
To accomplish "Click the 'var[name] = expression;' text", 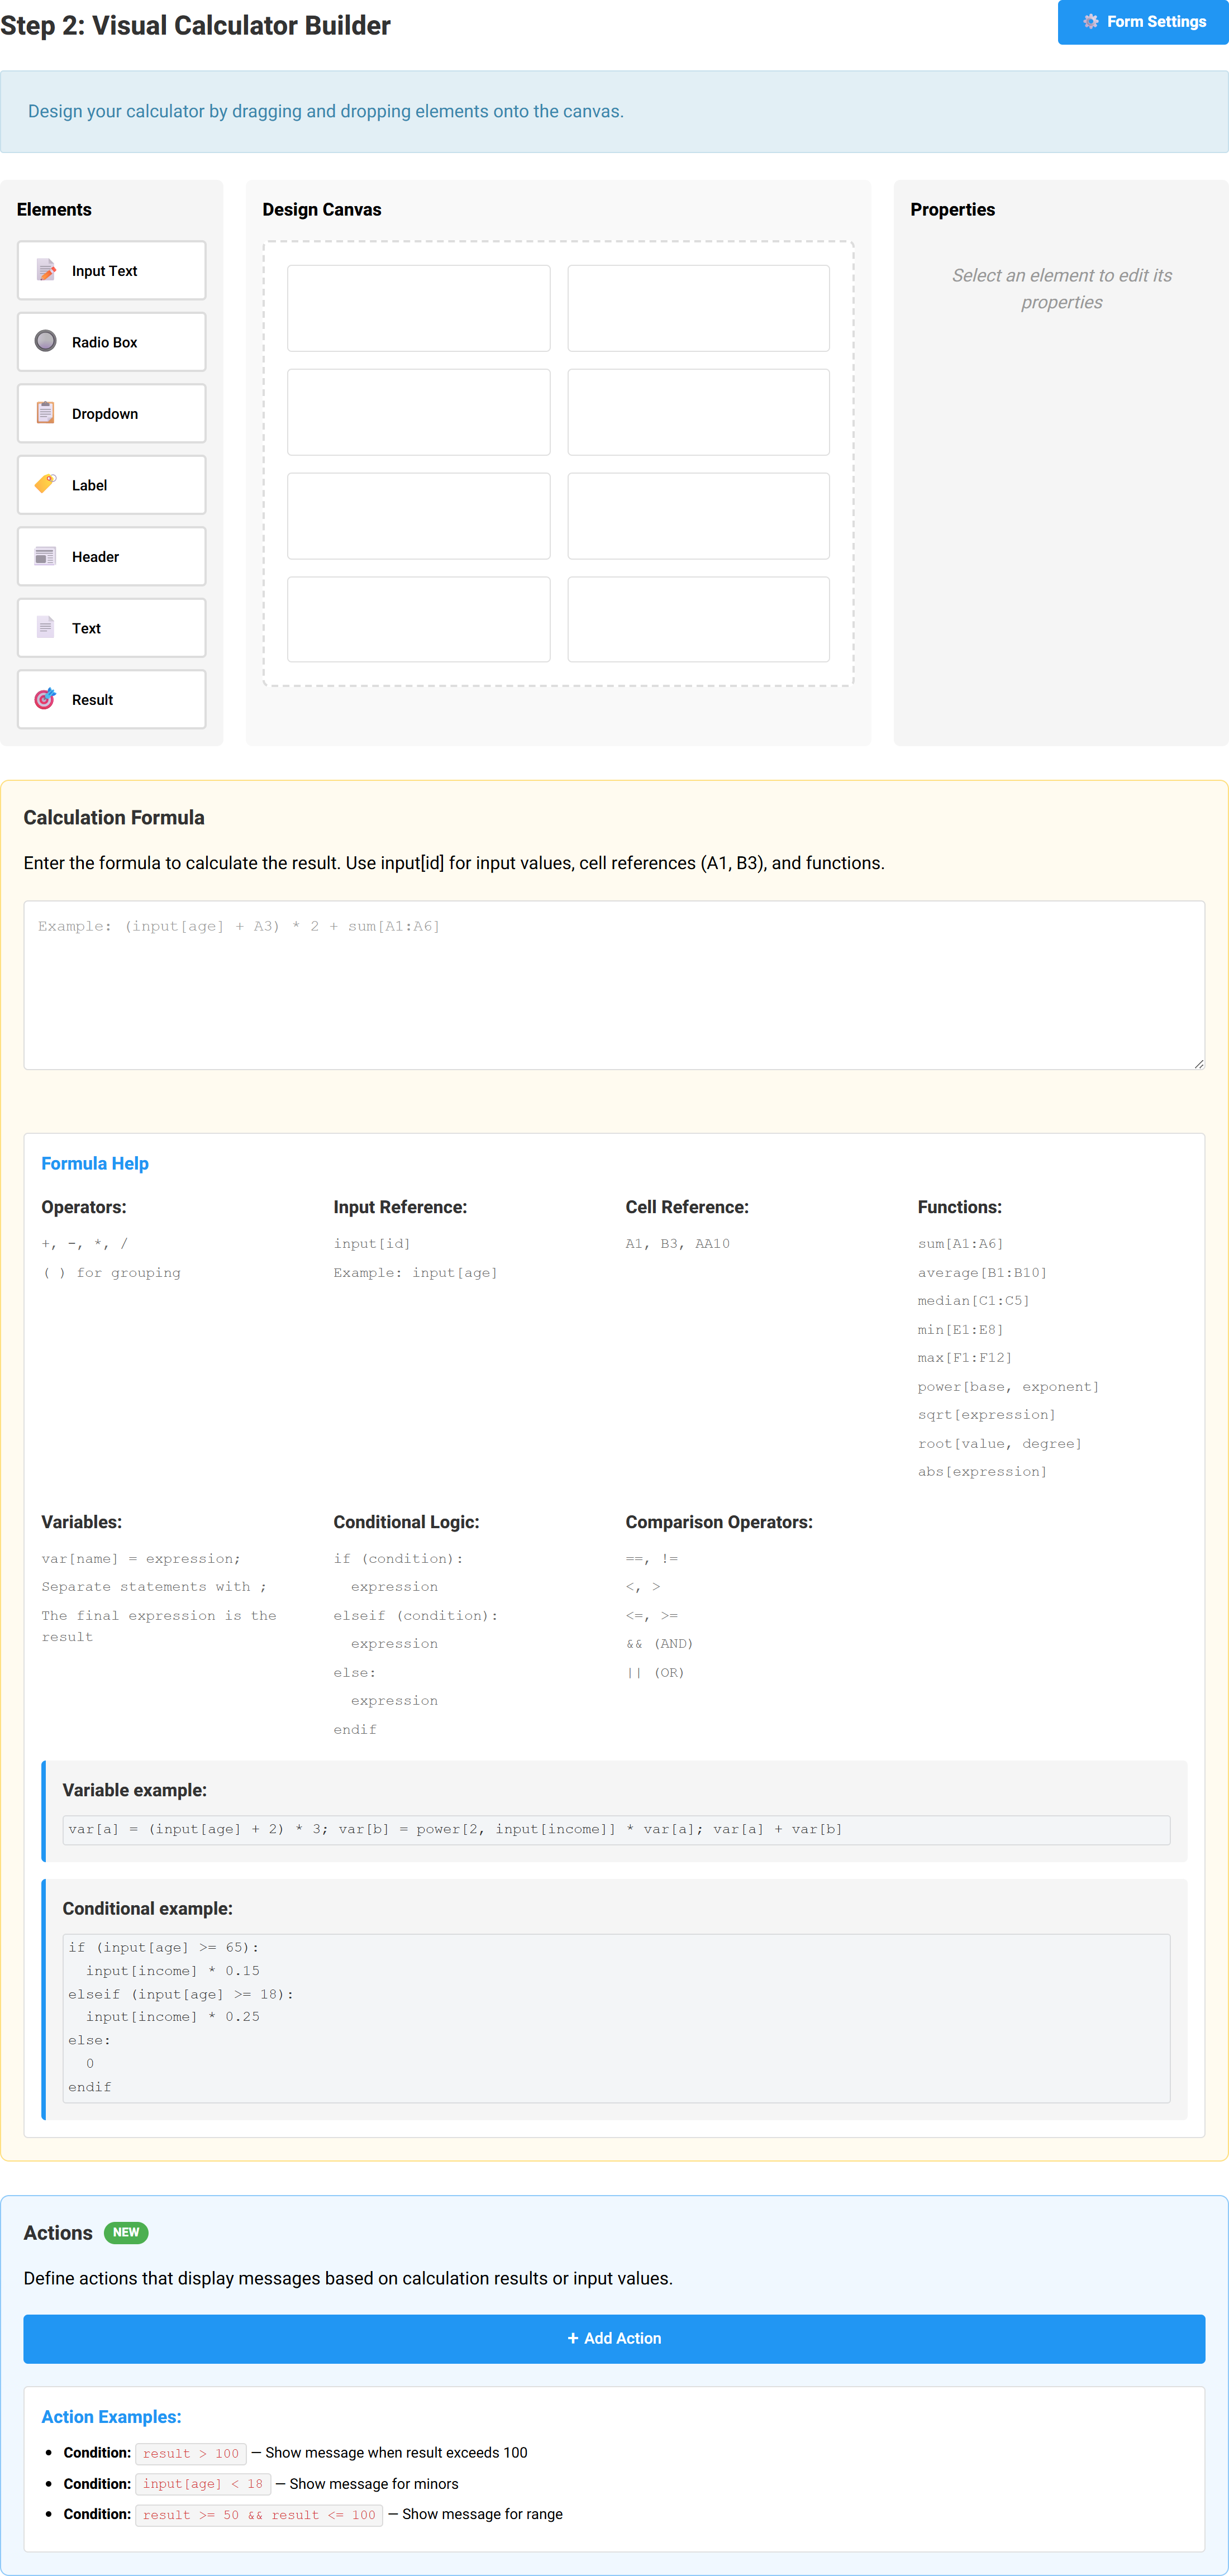I will click(141, 1558).
